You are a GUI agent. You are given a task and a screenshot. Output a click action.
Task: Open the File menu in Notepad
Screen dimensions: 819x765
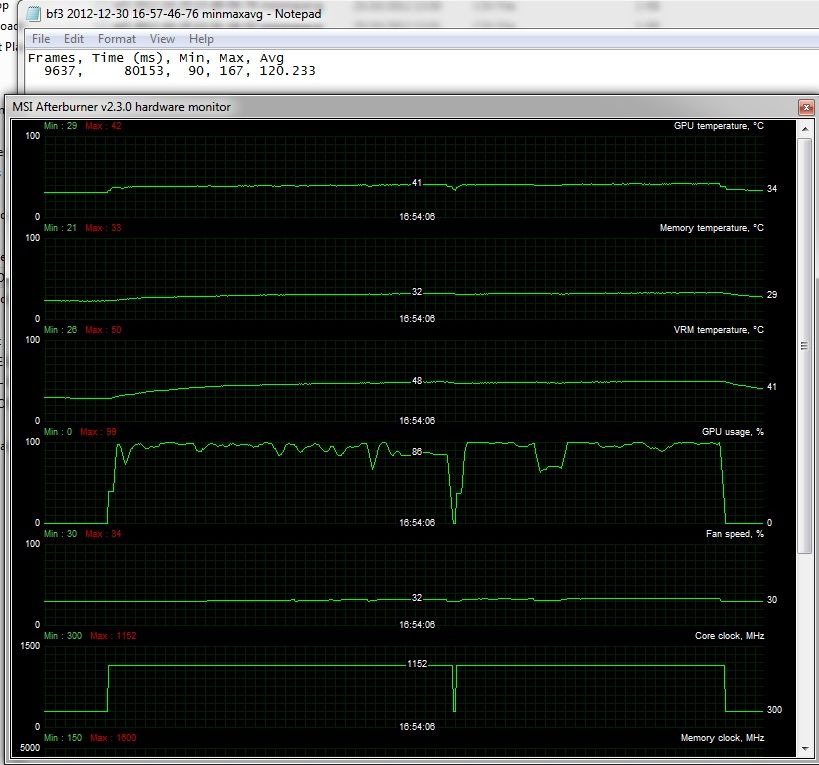pyautogui.click(x=41, y=39)
